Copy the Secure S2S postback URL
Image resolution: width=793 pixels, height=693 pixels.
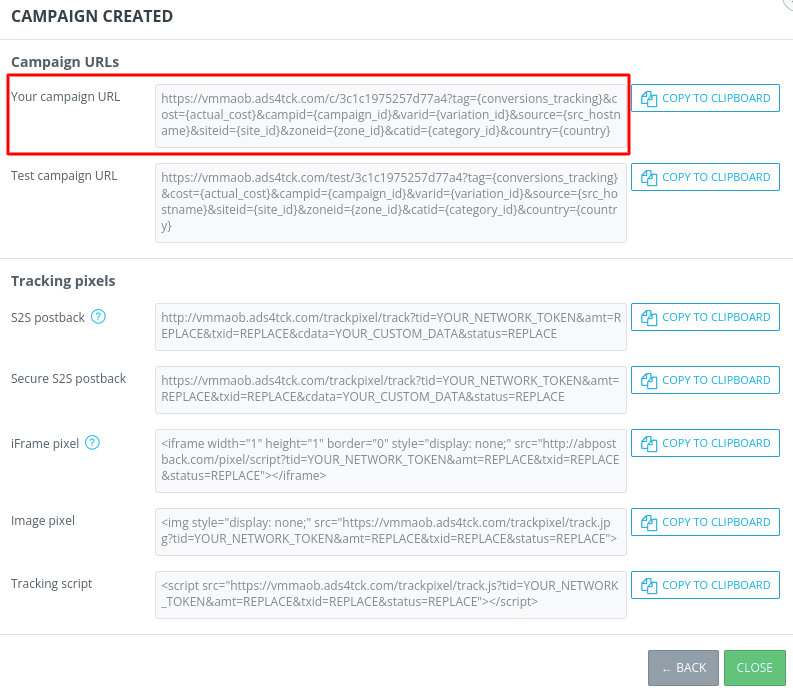click(x=705, y=380)
